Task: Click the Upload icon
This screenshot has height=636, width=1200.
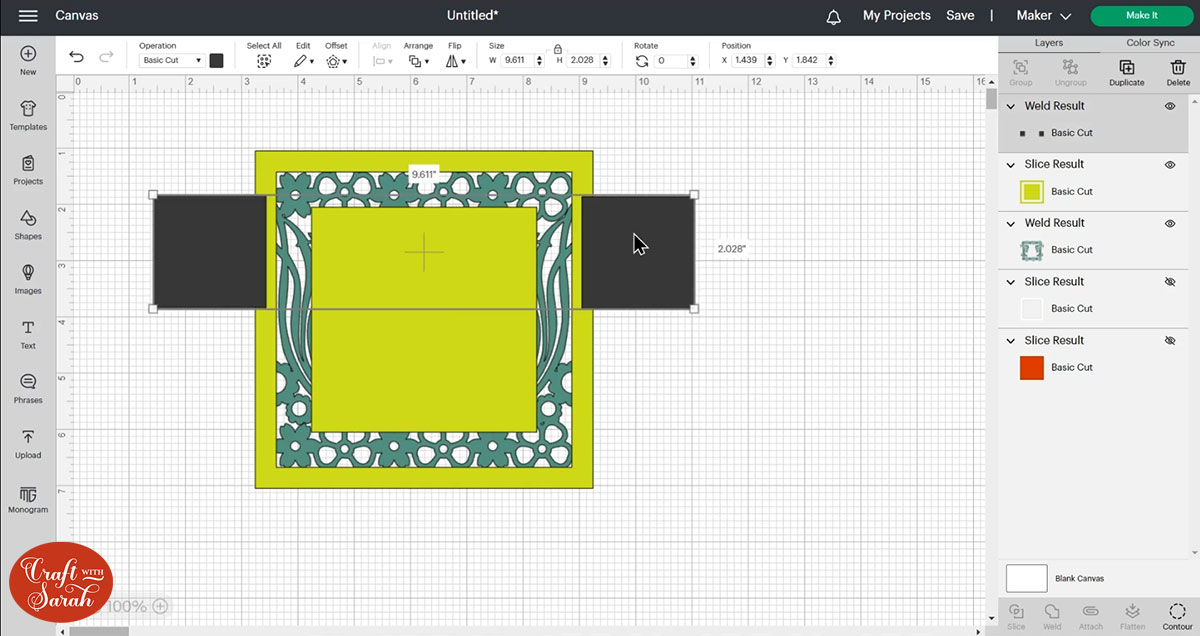Action: tap(28, 443)
